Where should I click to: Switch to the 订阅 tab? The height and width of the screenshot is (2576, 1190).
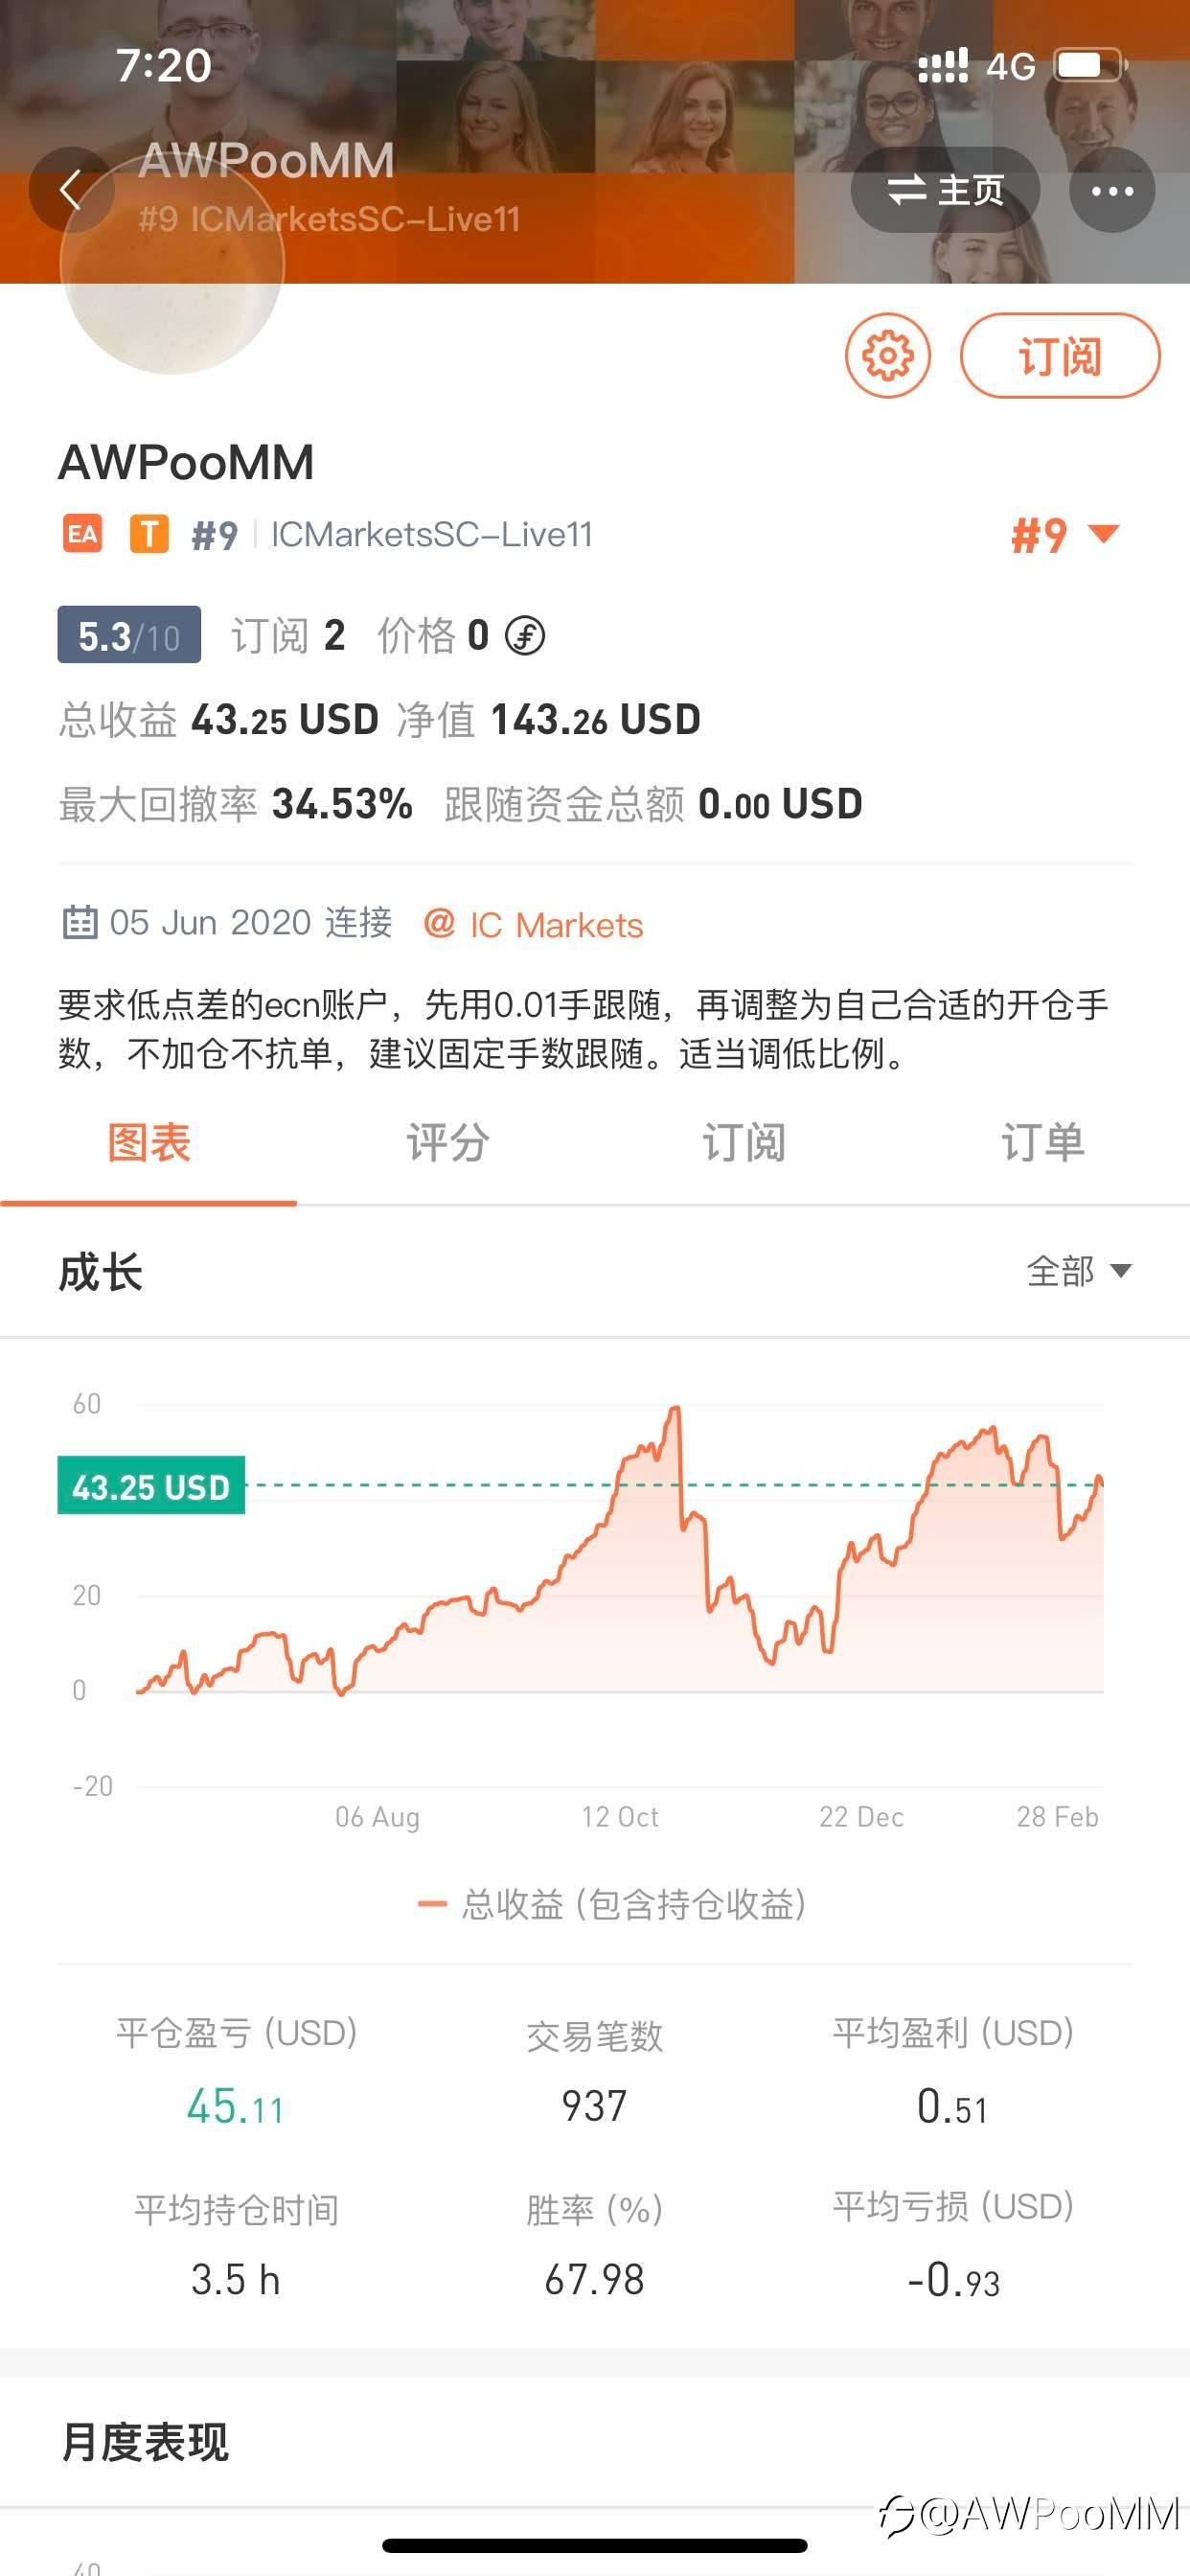743,1143
